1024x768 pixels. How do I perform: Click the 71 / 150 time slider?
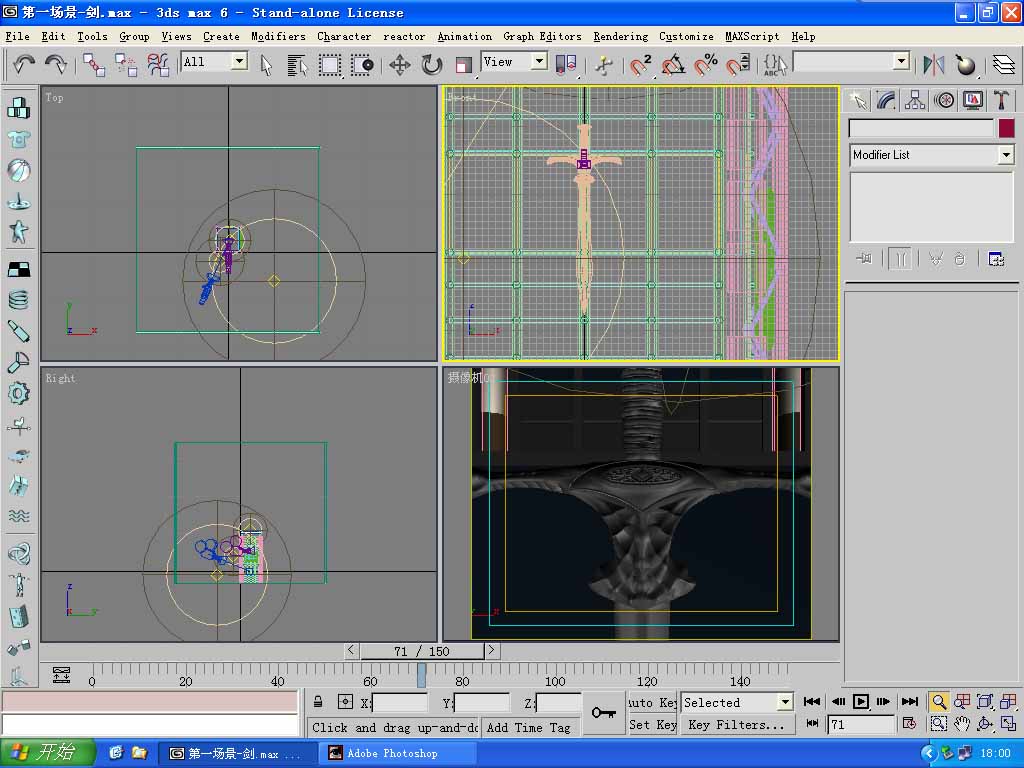click(x=422, y=651)
